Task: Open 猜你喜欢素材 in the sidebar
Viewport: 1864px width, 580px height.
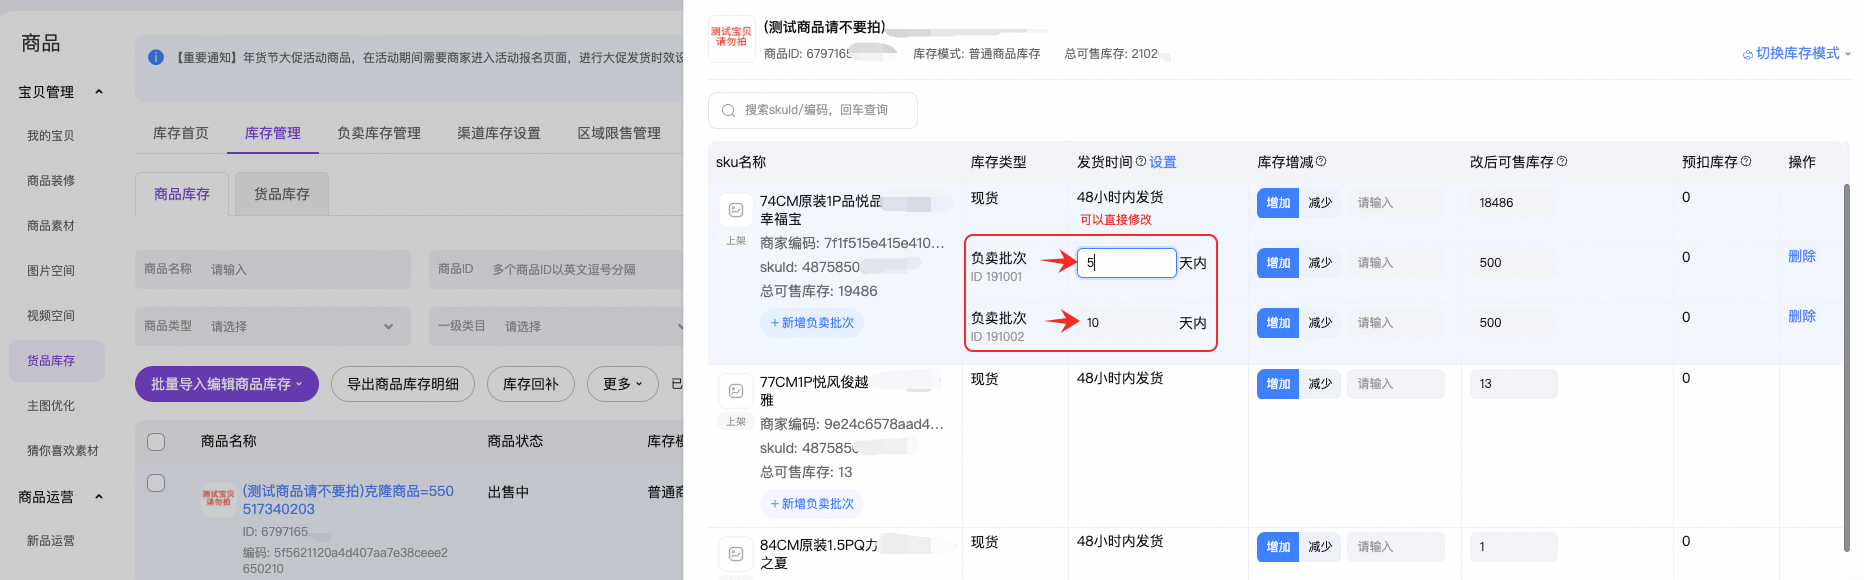Action: click(63, 451)
